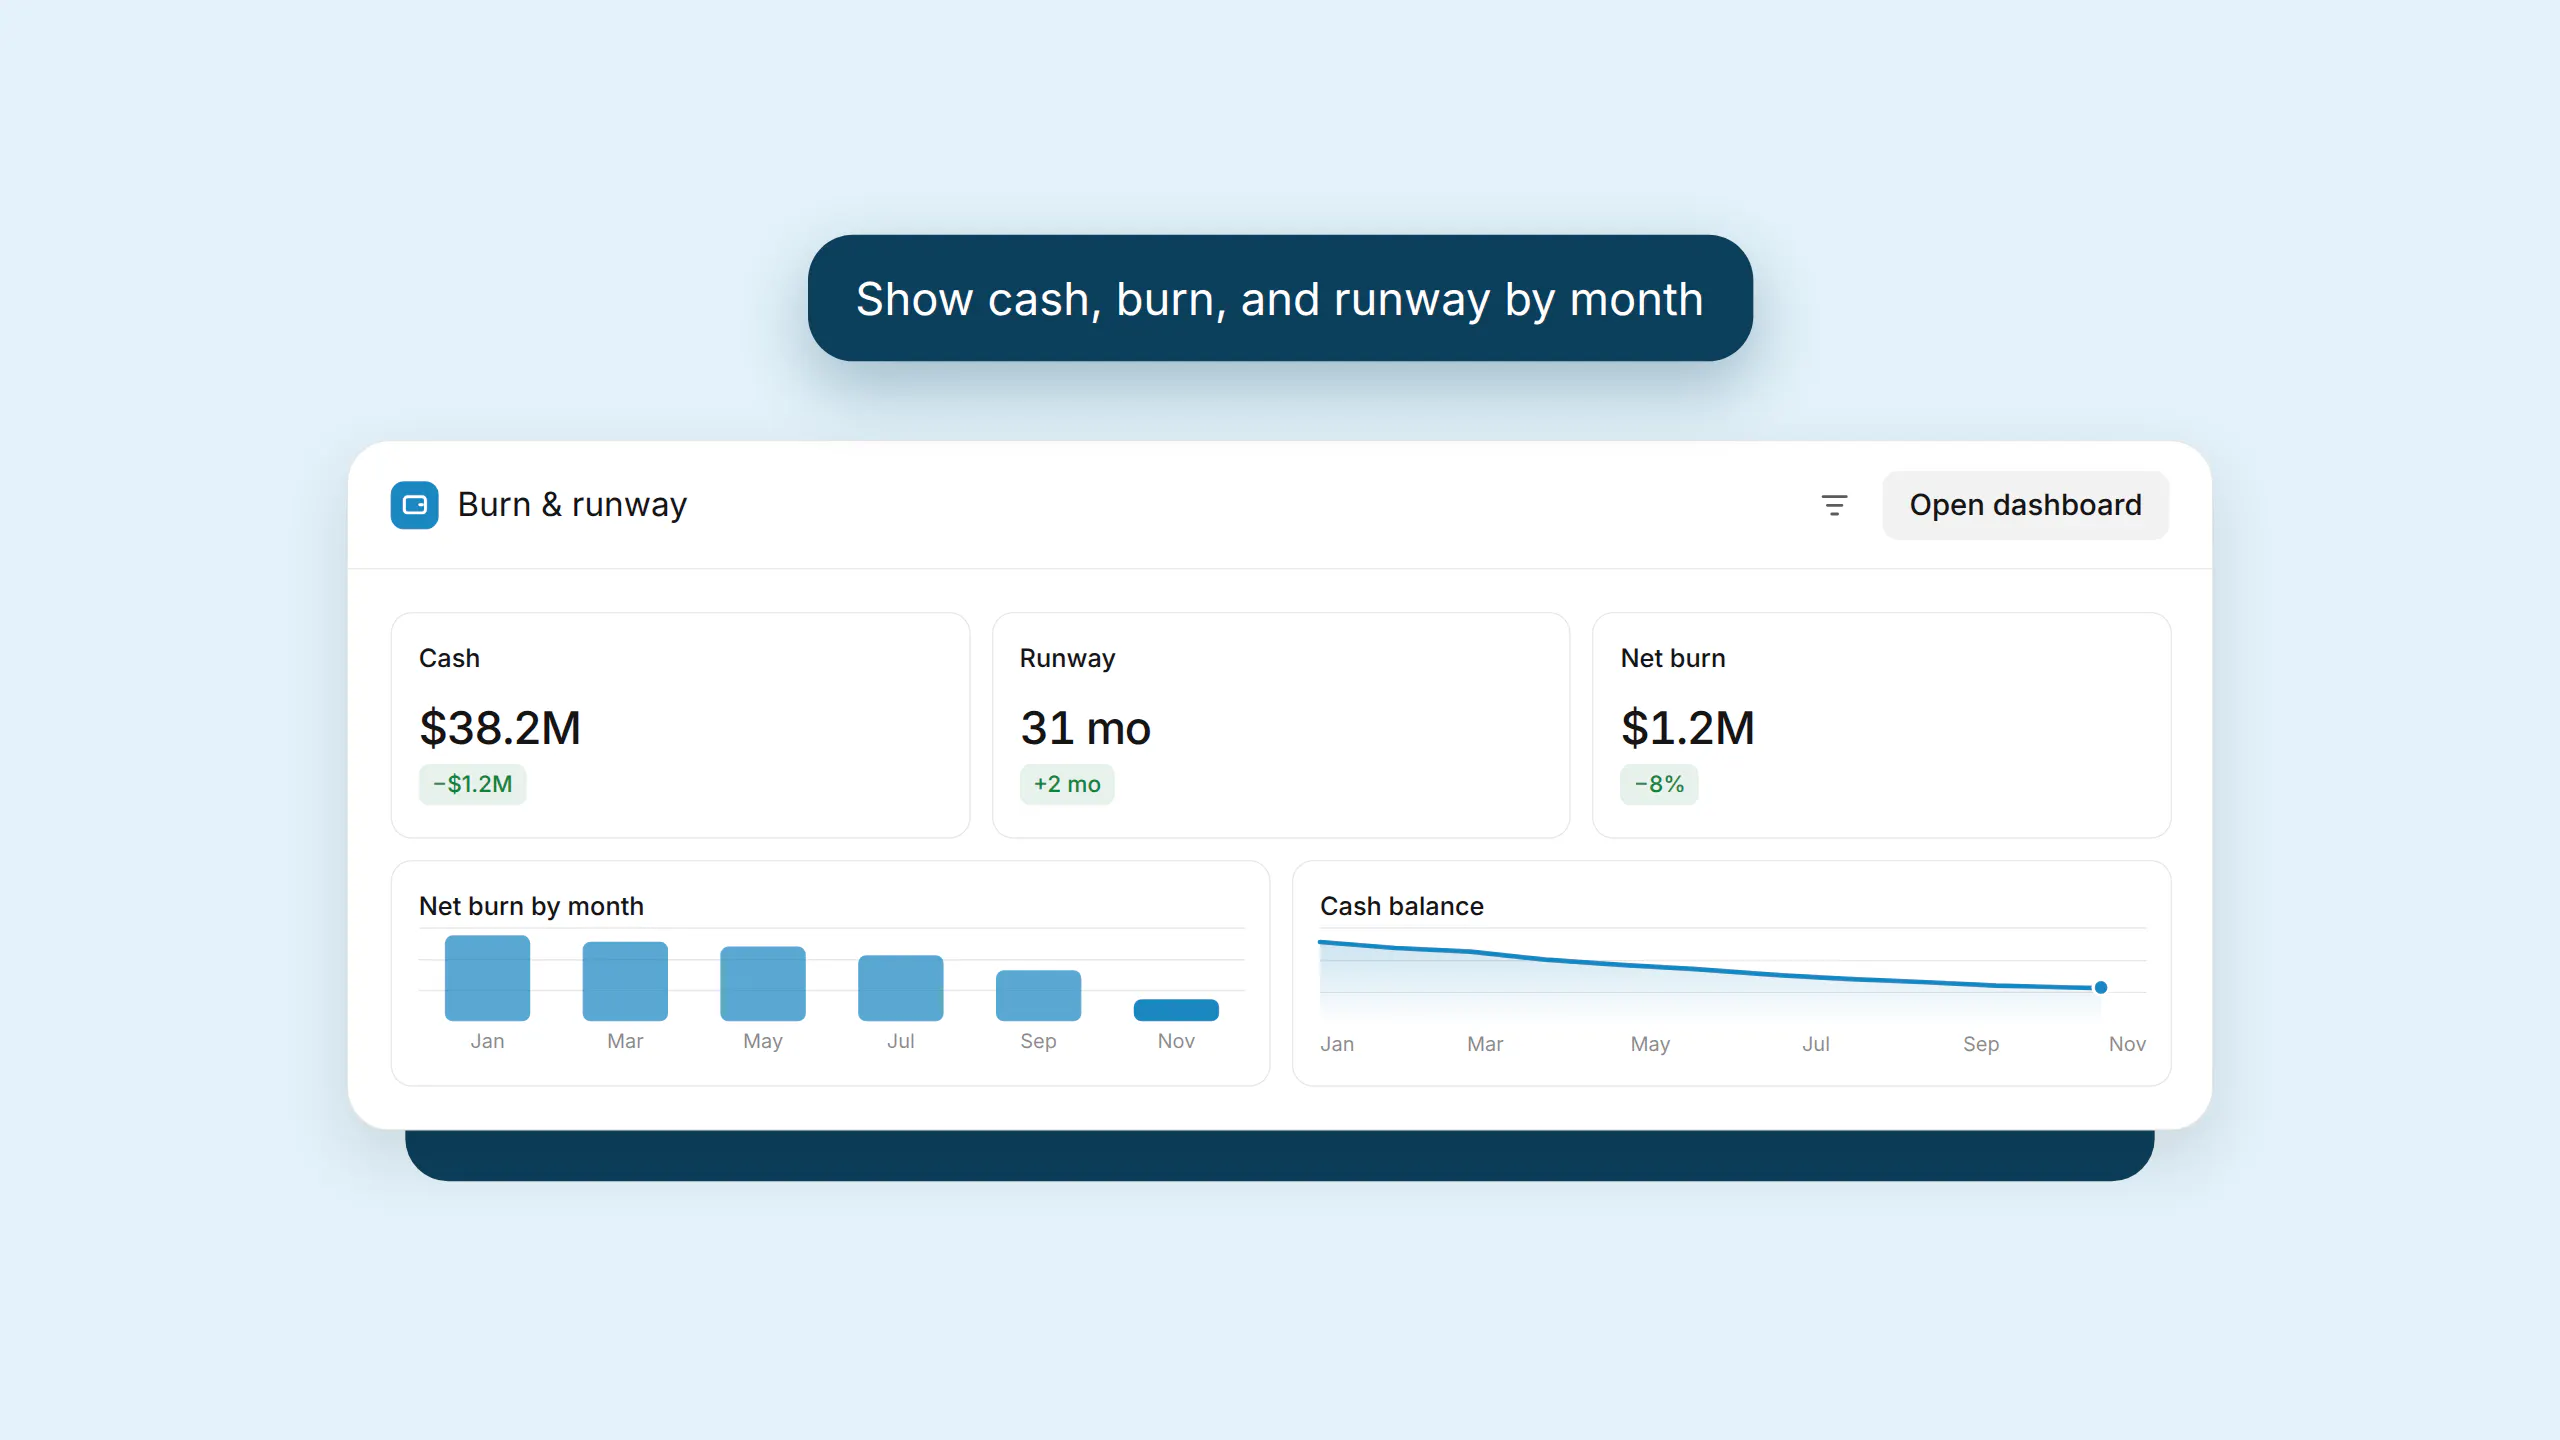The image size is (2560, 1440).
Task: Click the blue wallet icon beside Burn & runway
Action: 414,505
